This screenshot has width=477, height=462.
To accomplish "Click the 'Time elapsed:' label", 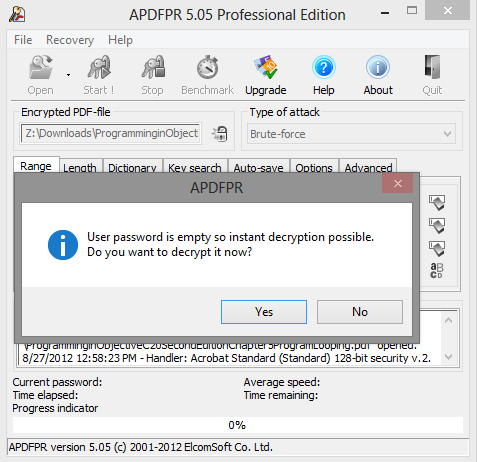I will click(x=45, y=395).
